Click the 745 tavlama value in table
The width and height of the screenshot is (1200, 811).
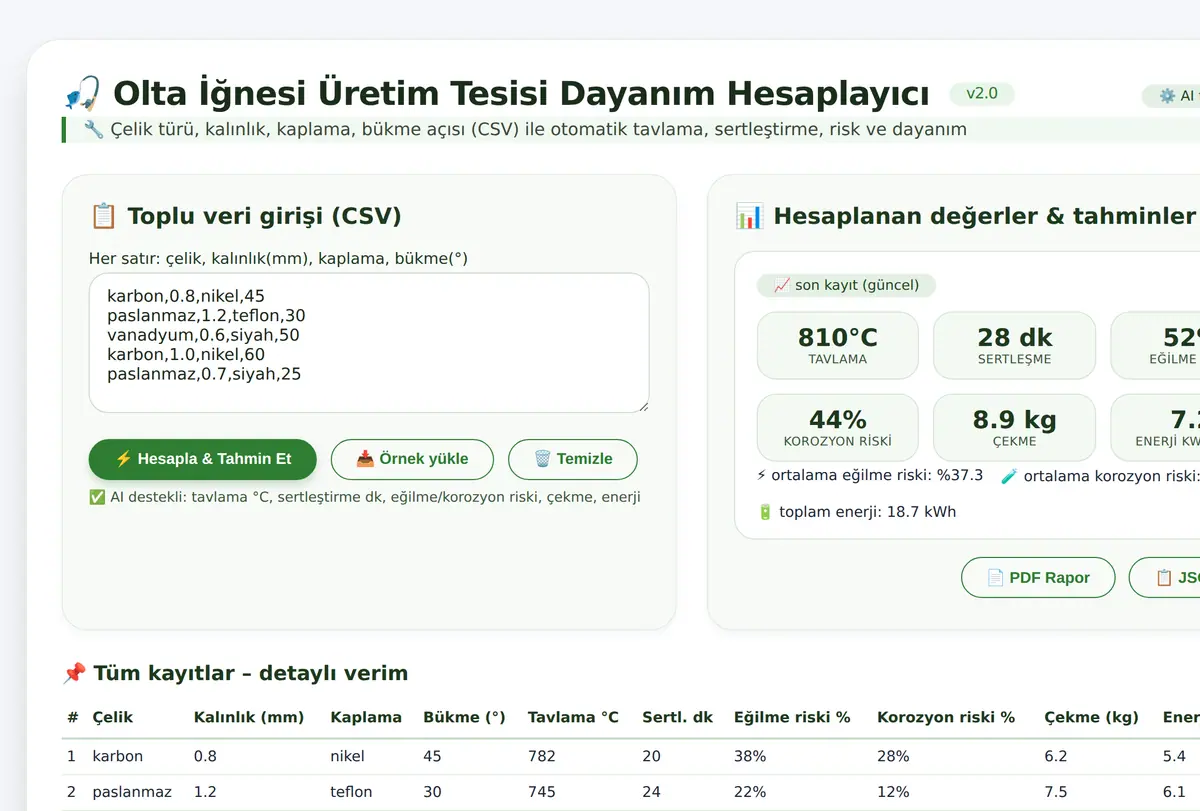coord(542,792)
